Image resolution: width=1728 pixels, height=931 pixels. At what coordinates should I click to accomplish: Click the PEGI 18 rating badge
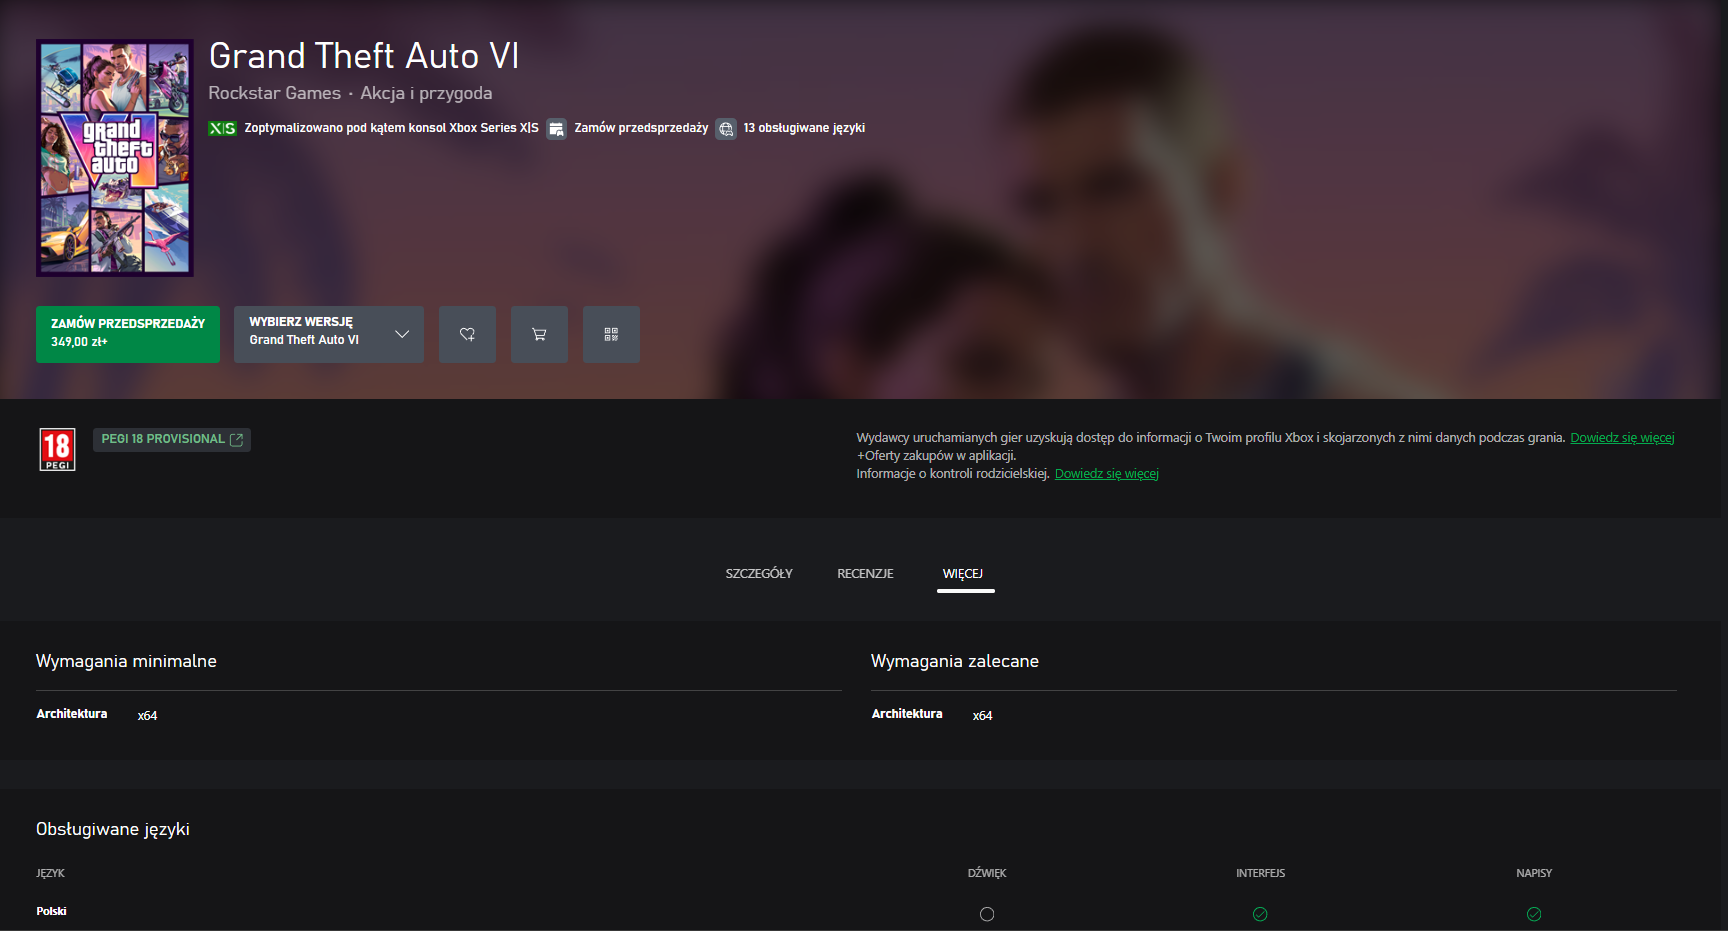[57, 449]
